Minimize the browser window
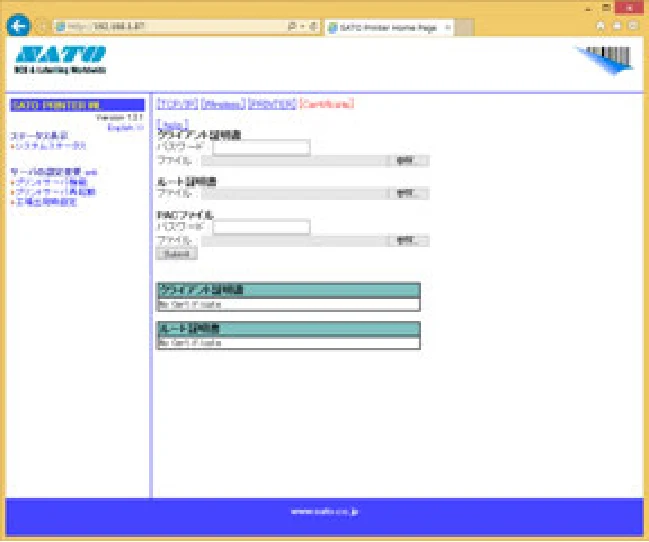649x542 pixels. (589, 8)
